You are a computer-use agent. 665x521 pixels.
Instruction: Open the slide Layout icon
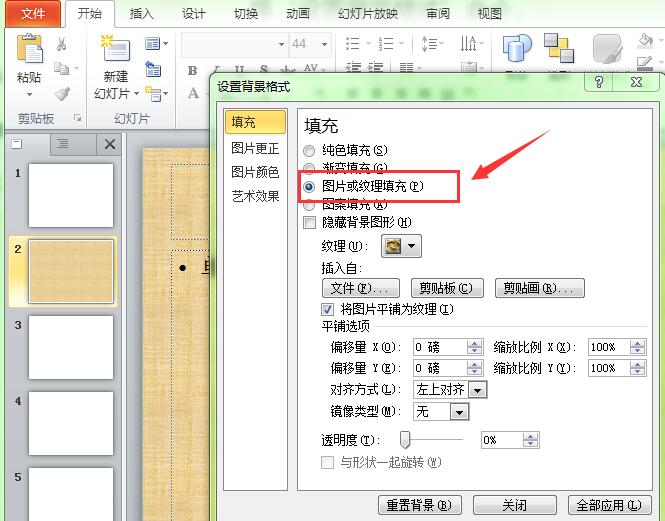coord(153,43)
